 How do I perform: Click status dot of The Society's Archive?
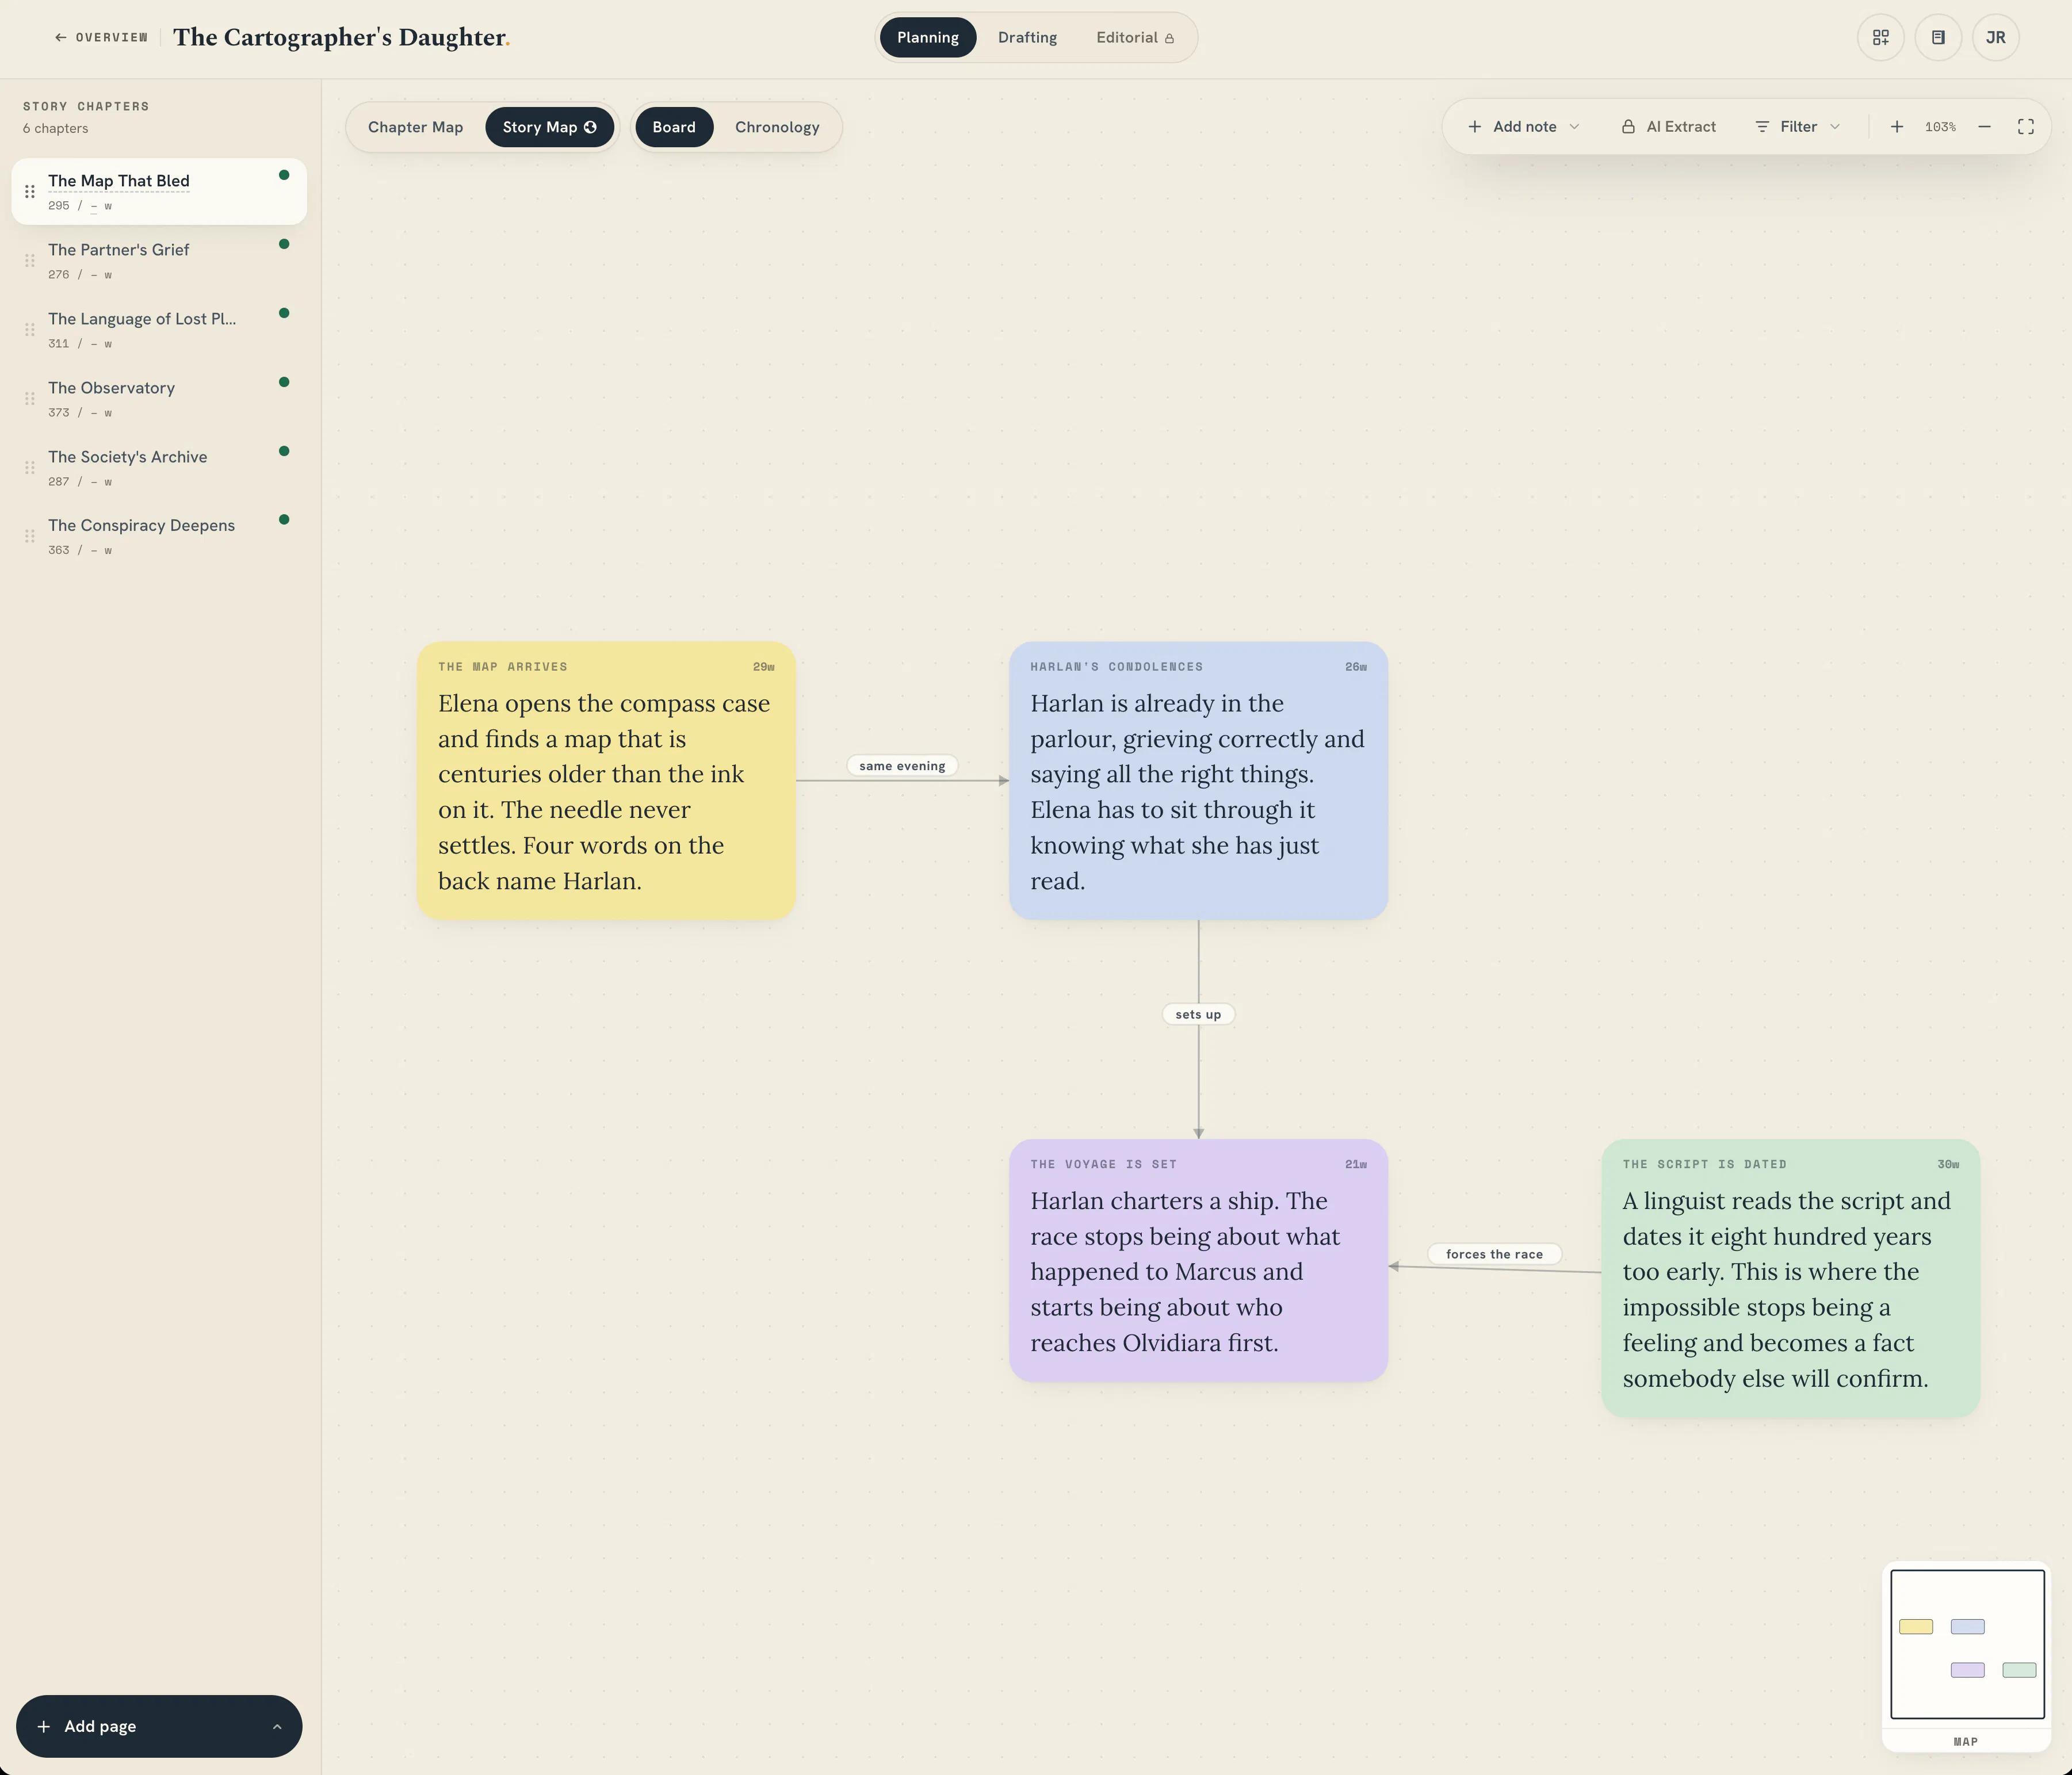(284, 451)
